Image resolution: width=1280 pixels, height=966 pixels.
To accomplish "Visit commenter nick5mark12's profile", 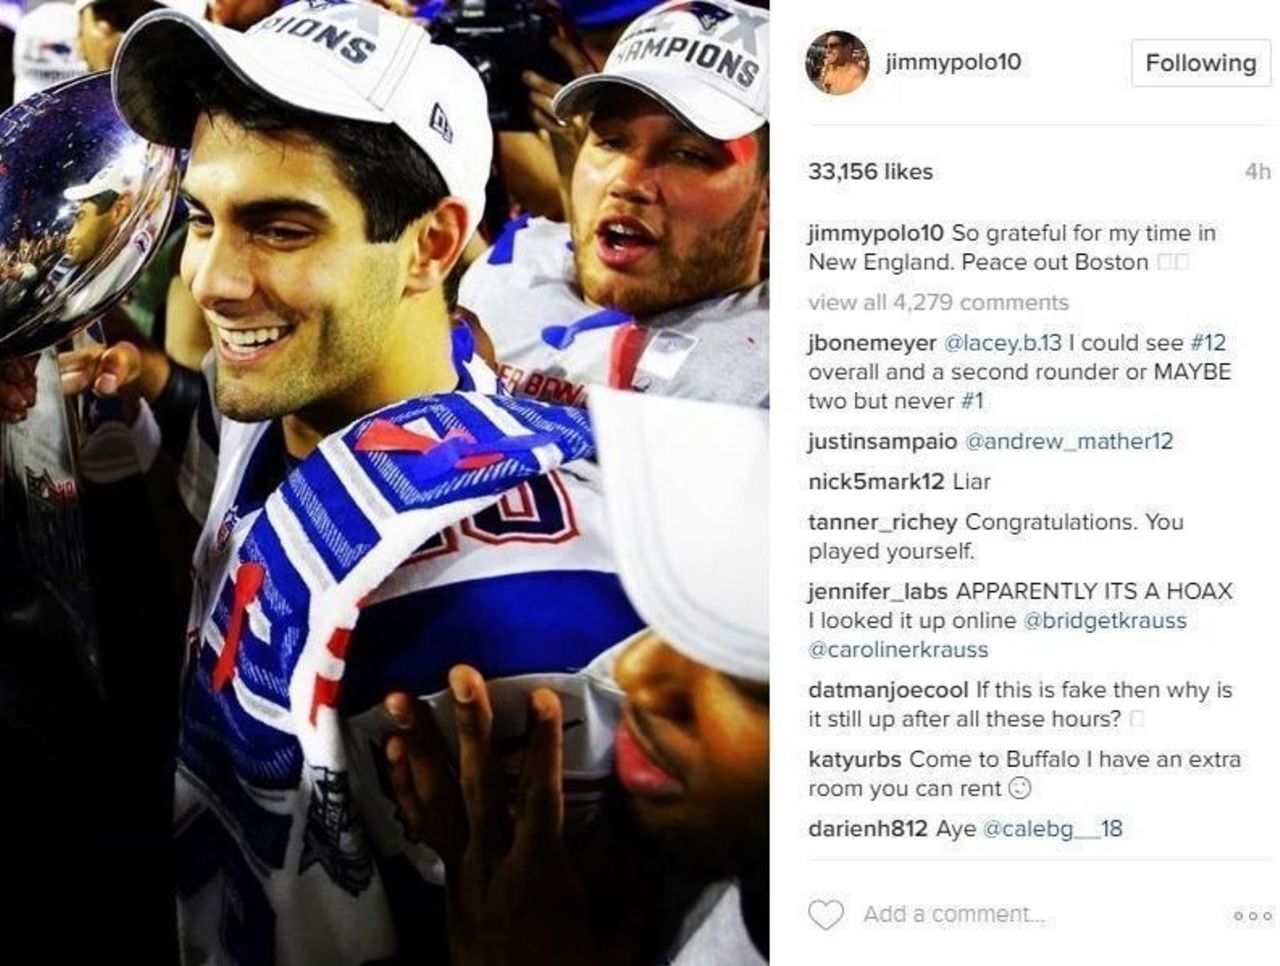I will tap(876, 482).
